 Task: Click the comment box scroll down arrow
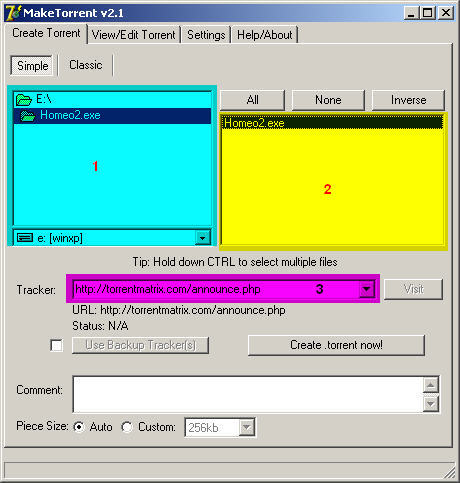431,404
